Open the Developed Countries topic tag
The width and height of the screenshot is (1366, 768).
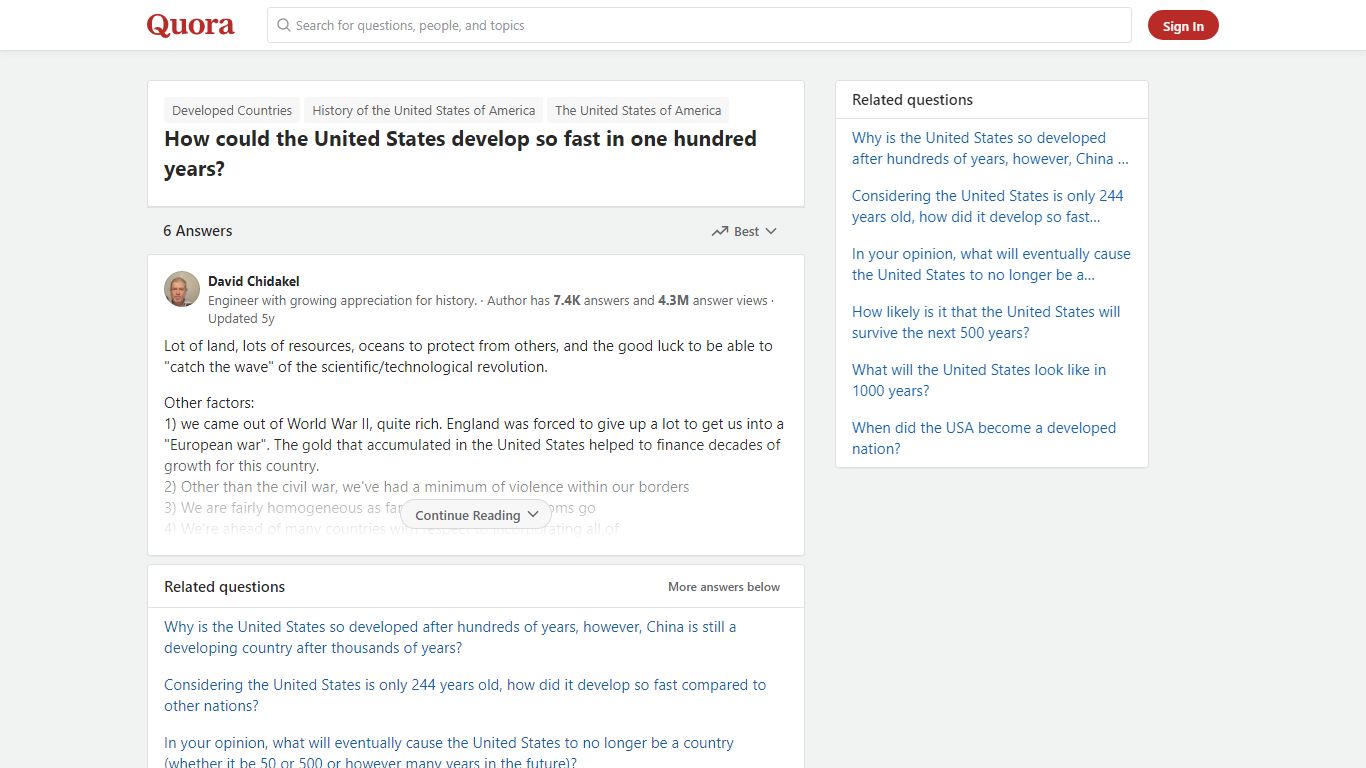point(232,110)
